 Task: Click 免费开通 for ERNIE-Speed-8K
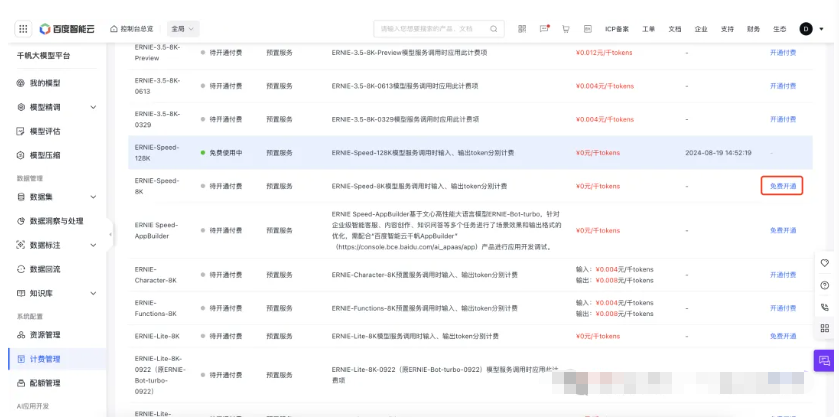(x=783, y=186)
